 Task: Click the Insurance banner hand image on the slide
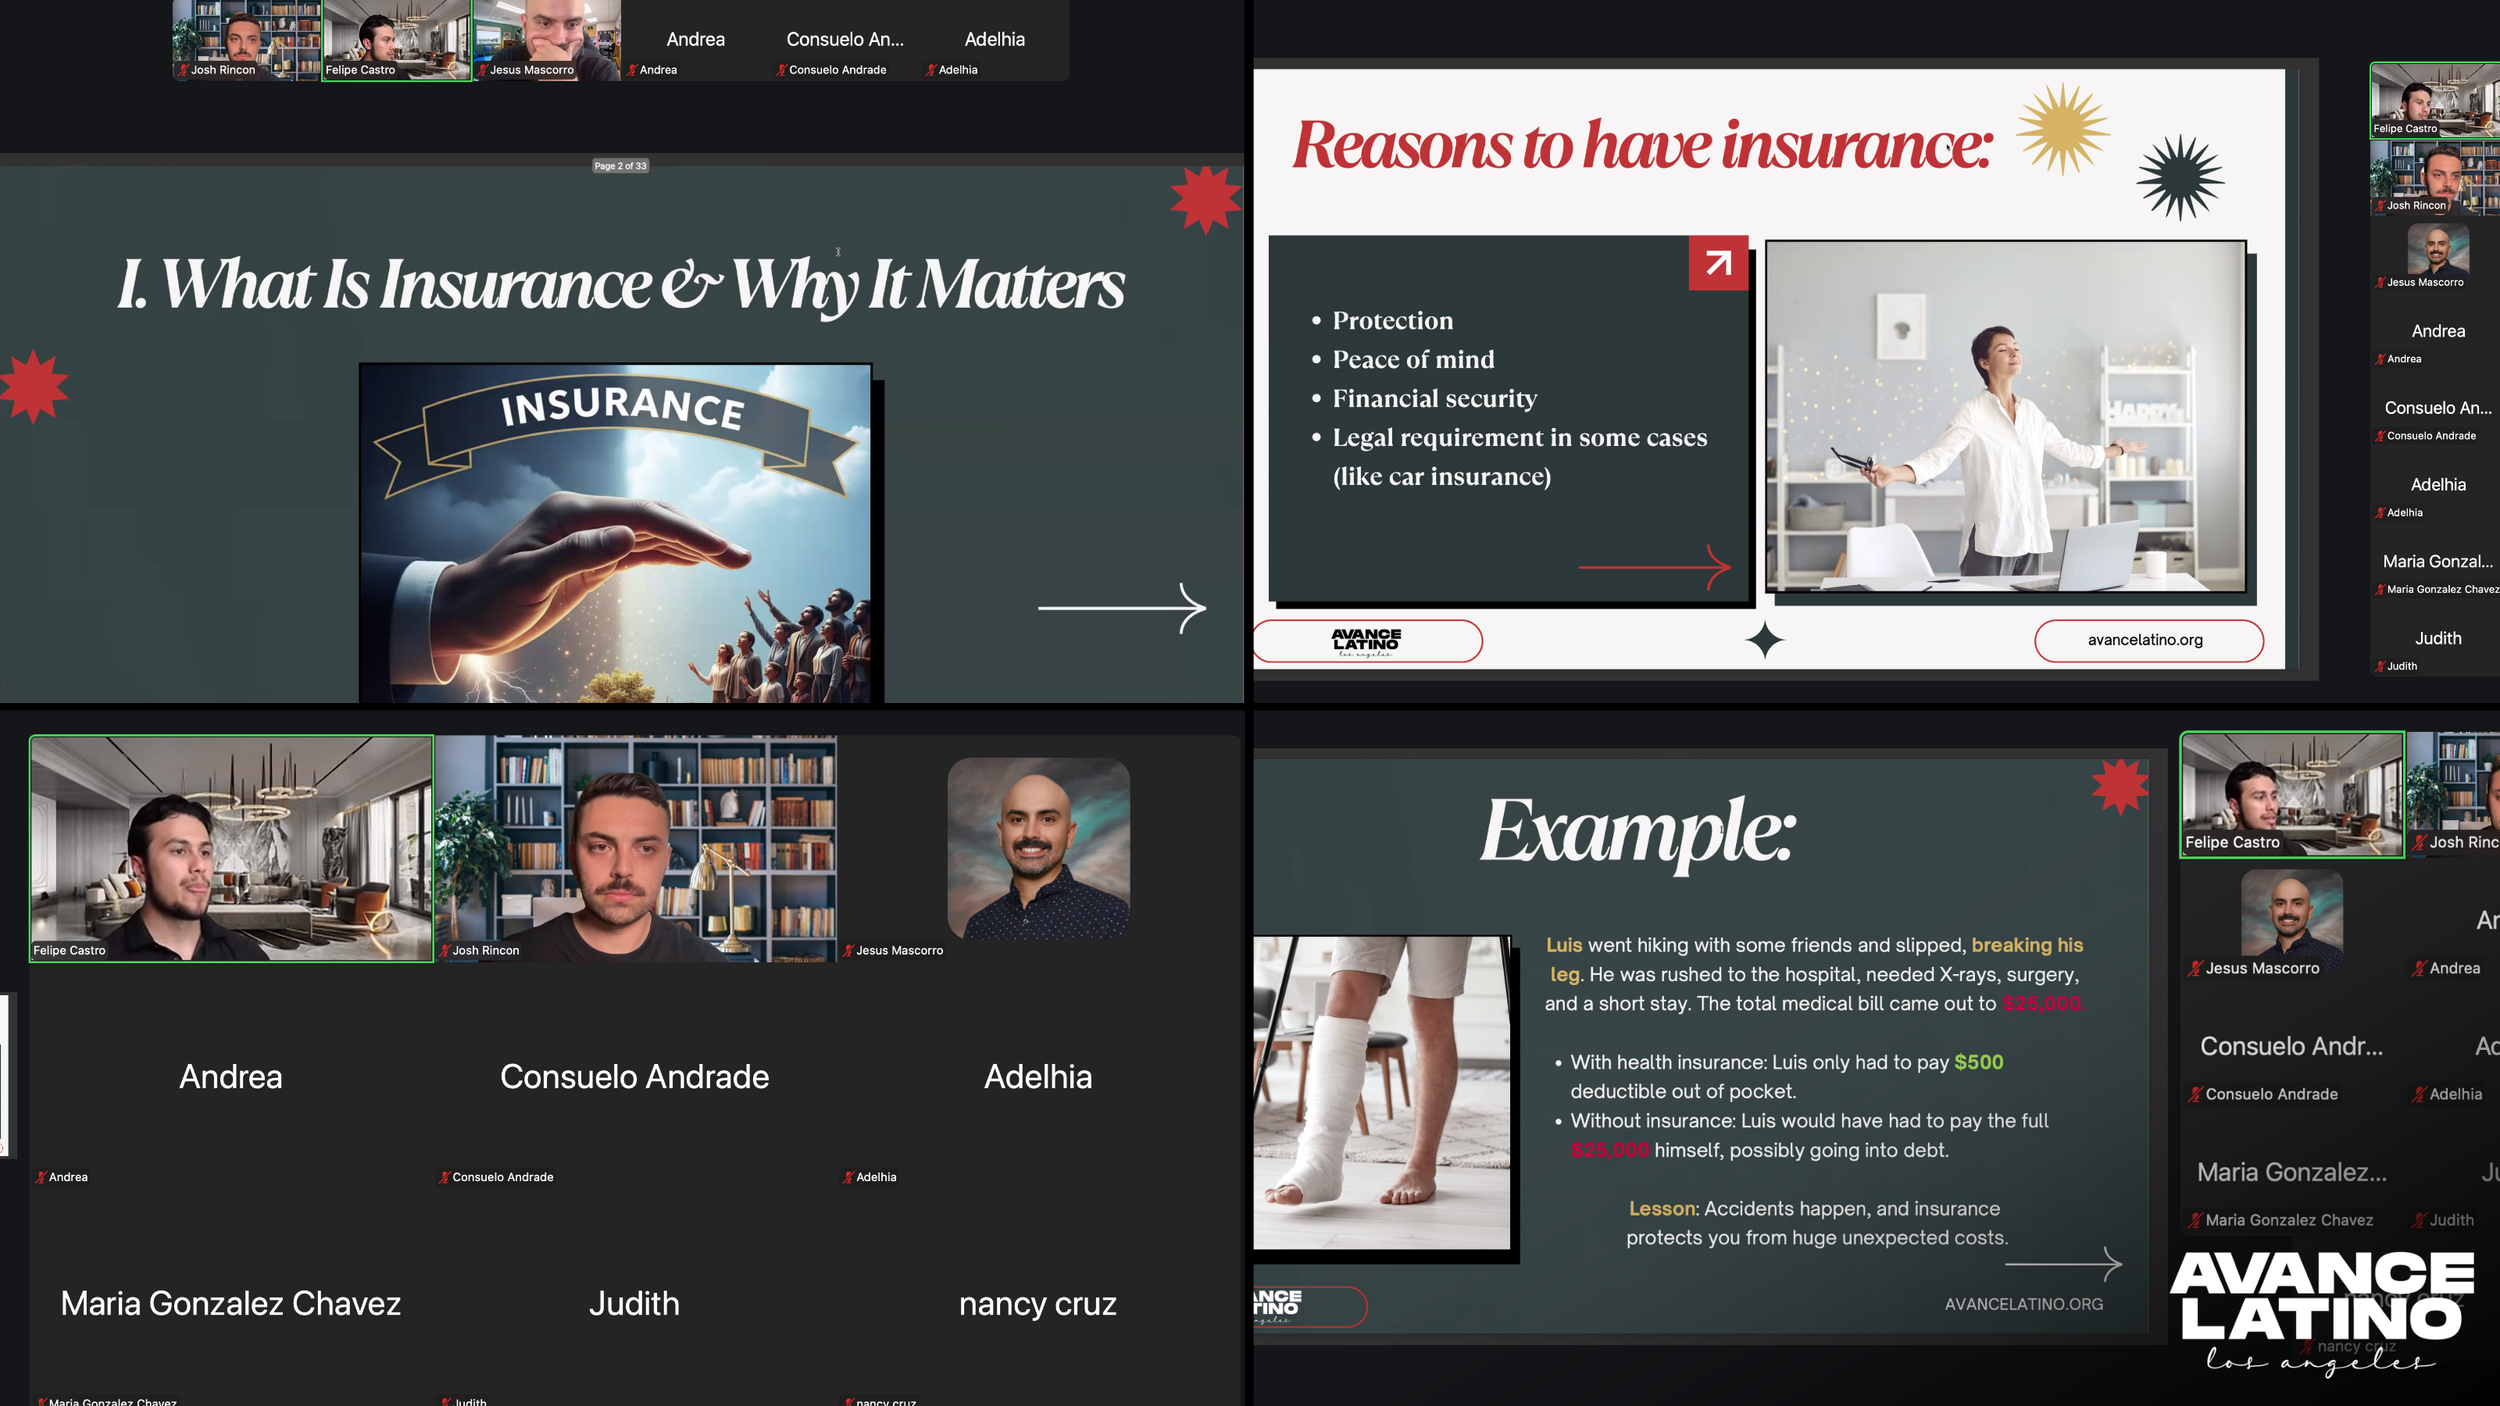tap(615, 533)
